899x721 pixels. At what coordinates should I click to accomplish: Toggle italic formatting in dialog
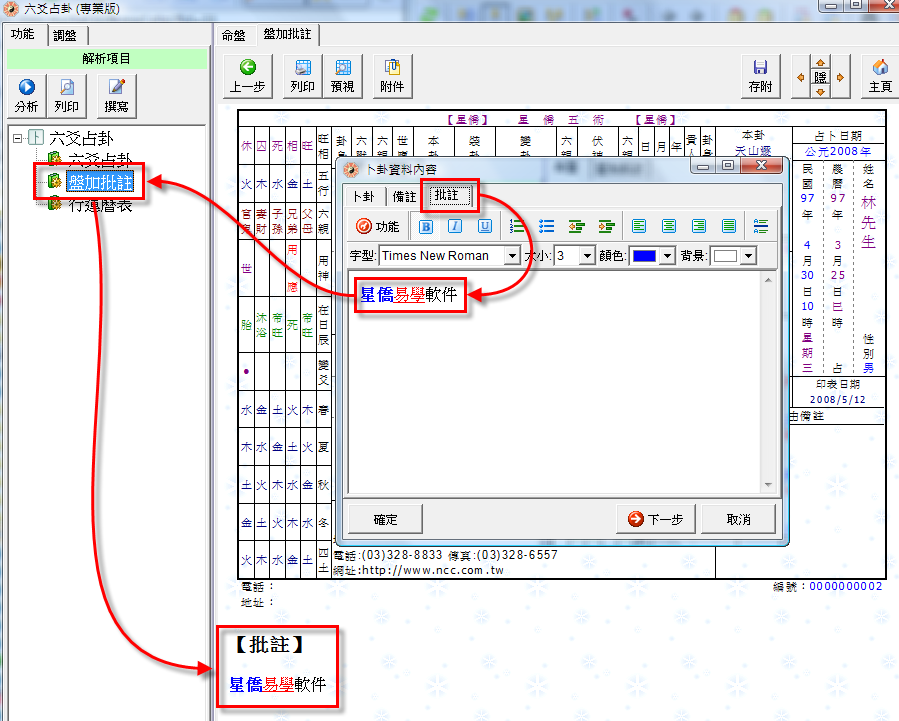455,226
